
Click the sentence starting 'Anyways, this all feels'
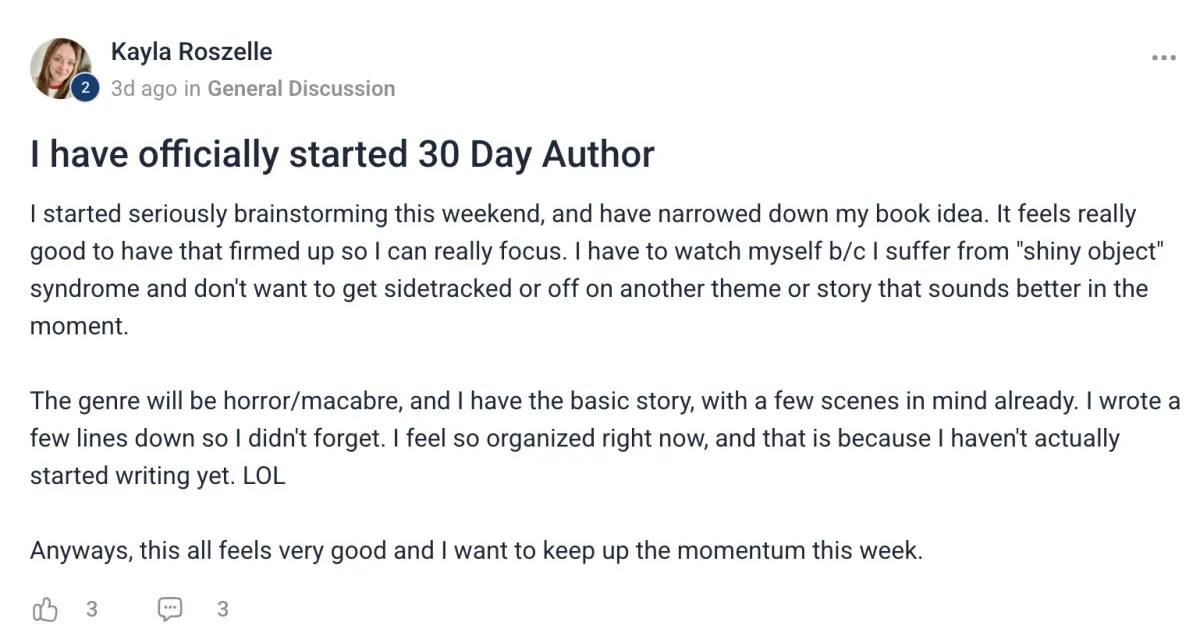[x=475, y=550]
